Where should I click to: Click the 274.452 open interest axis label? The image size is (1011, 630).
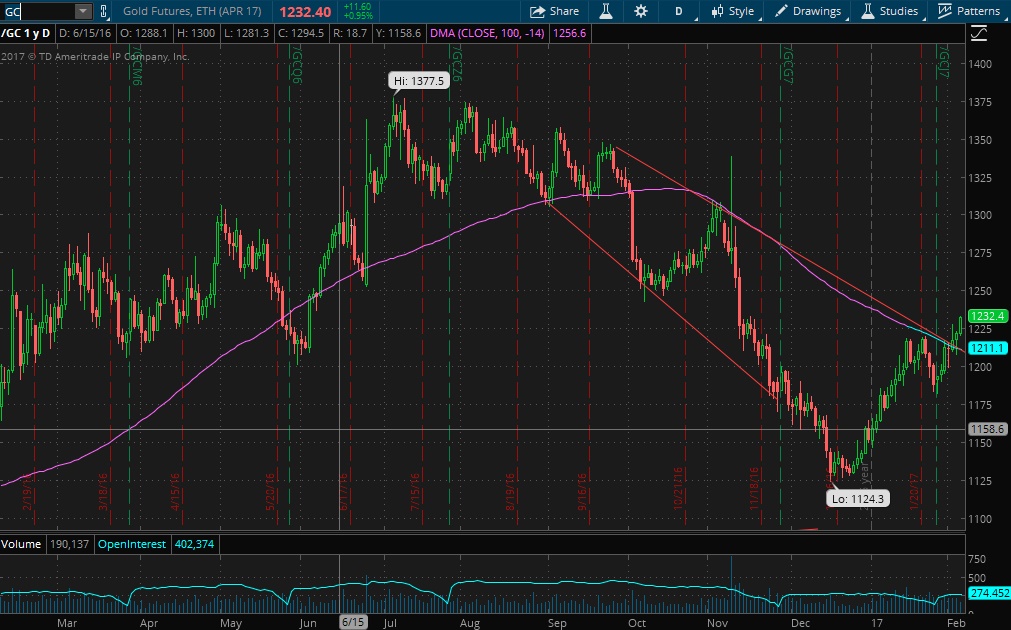click(990, 593)
